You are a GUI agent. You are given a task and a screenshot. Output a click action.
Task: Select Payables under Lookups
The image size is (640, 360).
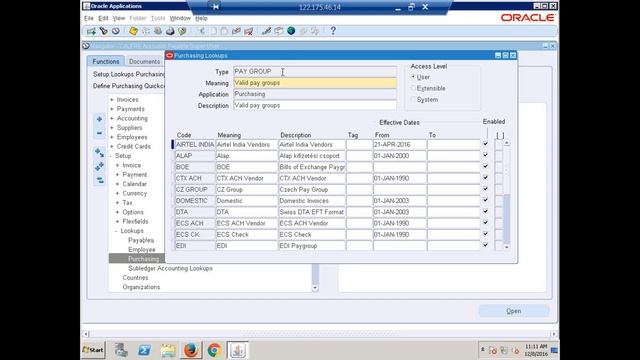141,240
